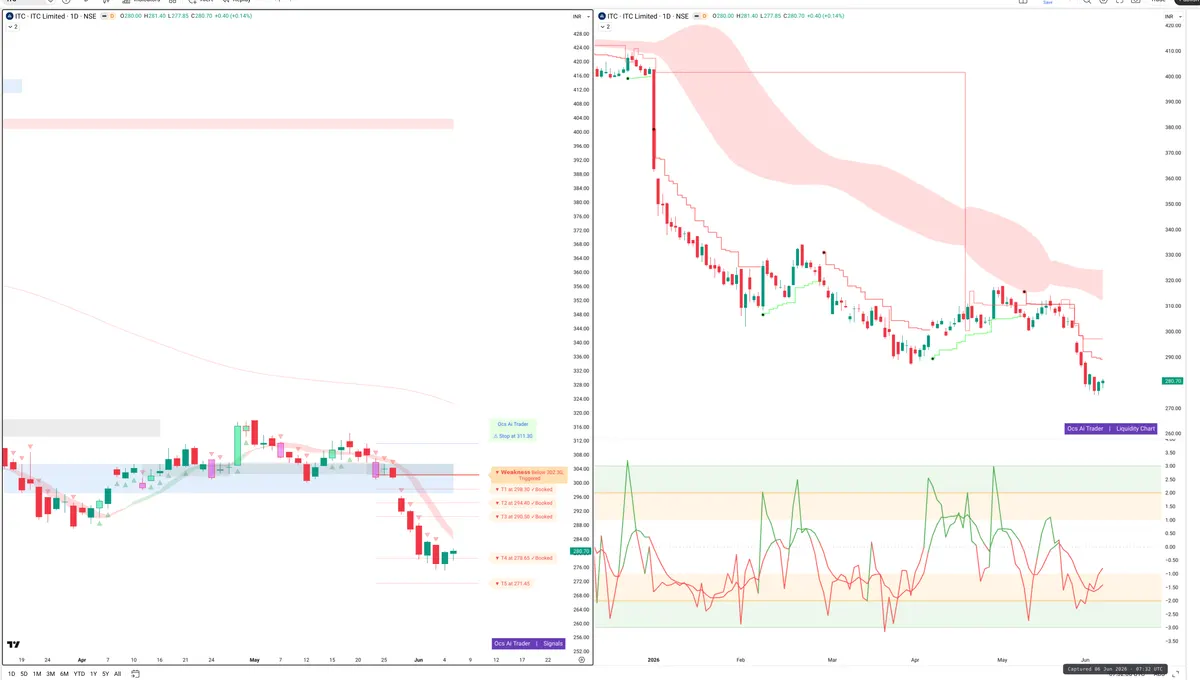The image size is (1200, 680).
Task: Click the Ocs Ai Trader label above the stop
Action: point(513,425)
